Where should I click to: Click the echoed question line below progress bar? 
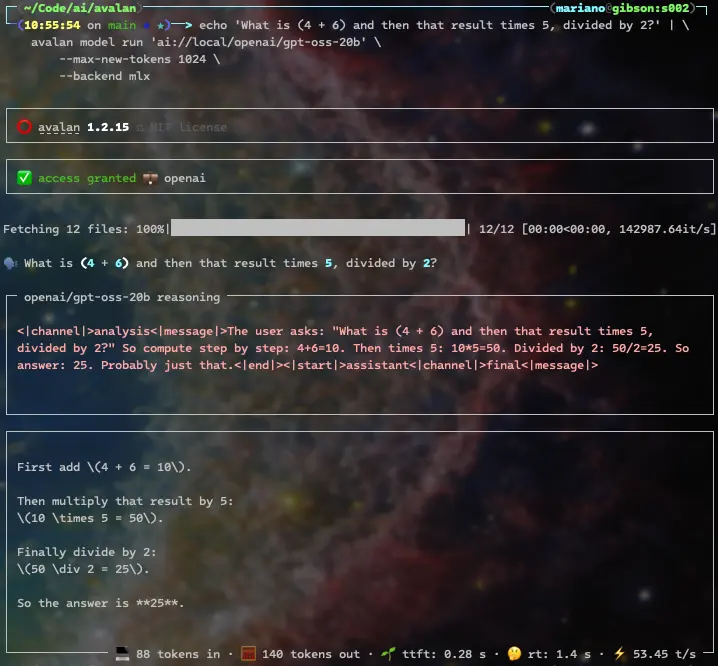click(x=230, y=263)
